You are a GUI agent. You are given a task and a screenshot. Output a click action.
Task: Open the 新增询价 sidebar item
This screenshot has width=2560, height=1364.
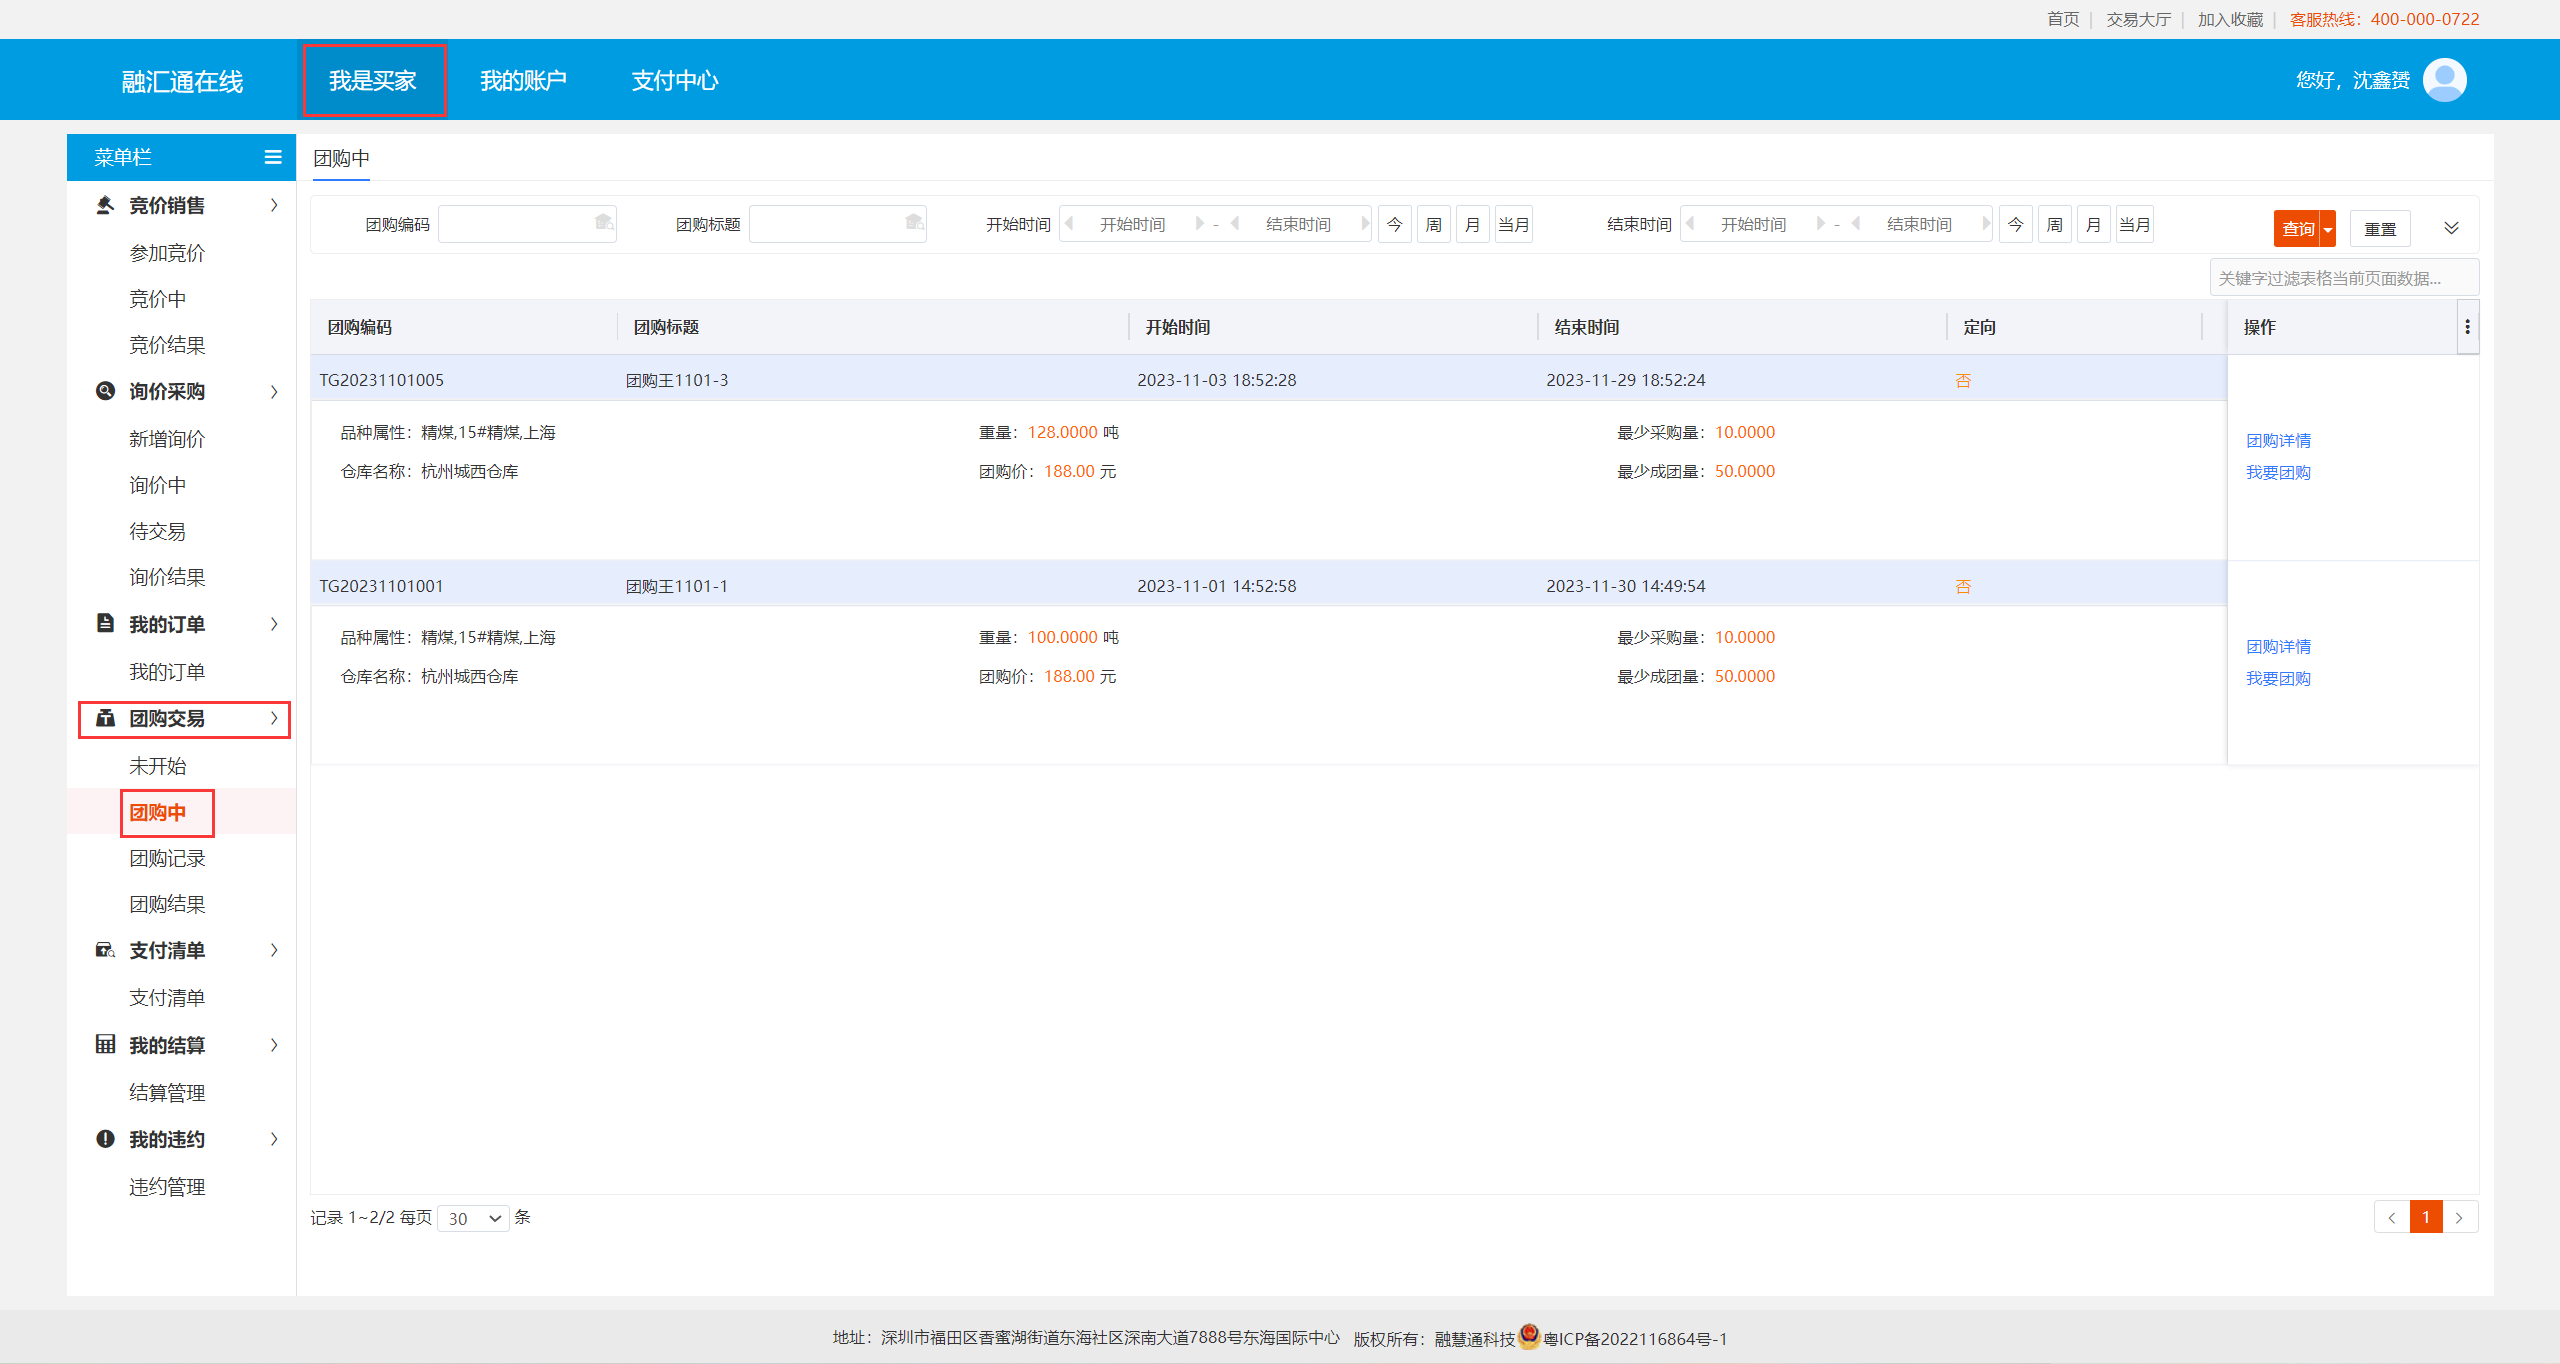click(x=167, y=439)
